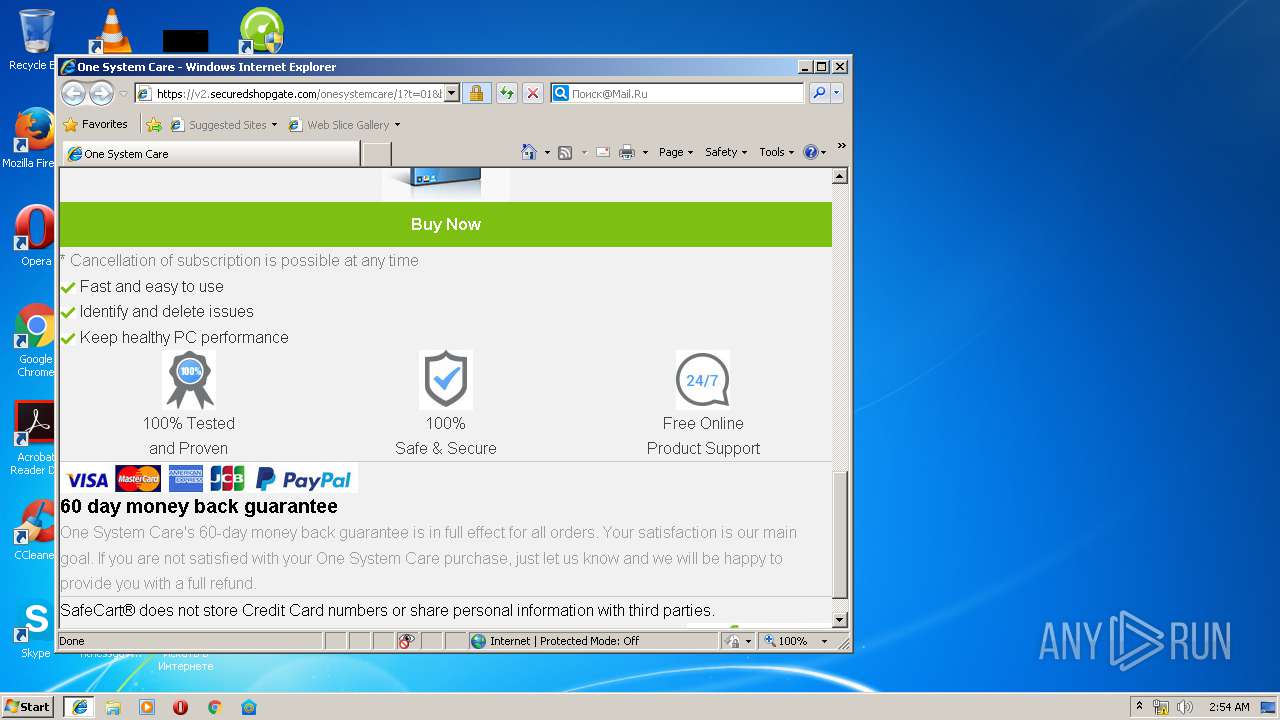Select the One System Care tab
Viewport: 1280px width, 720px height.
(x=211, y=154)
